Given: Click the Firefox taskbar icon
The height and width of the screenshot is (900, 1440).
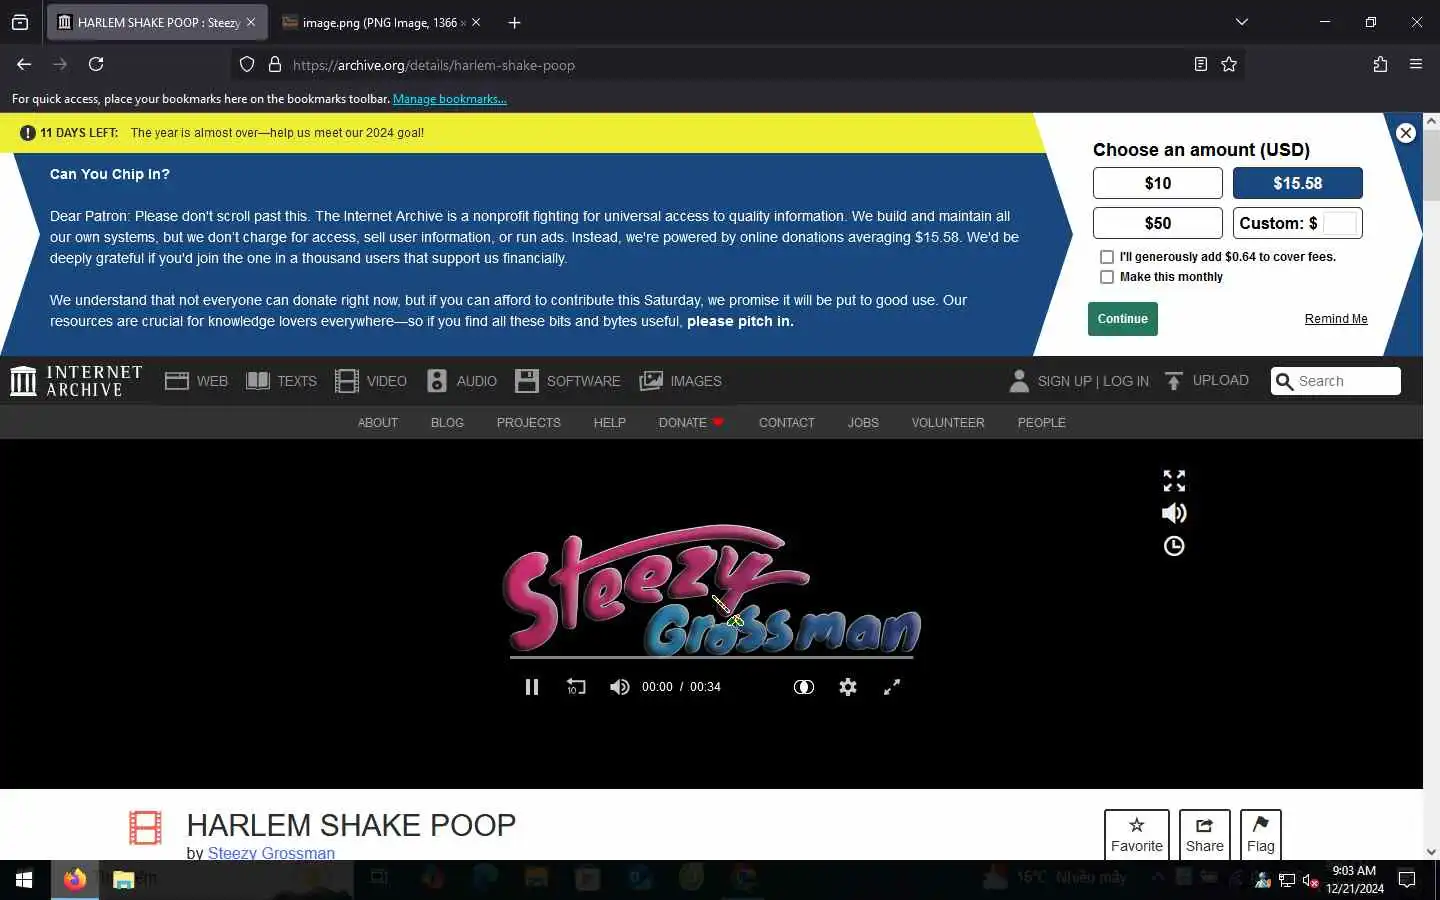Looking at the screenshot, I should (x=75, y=880).
